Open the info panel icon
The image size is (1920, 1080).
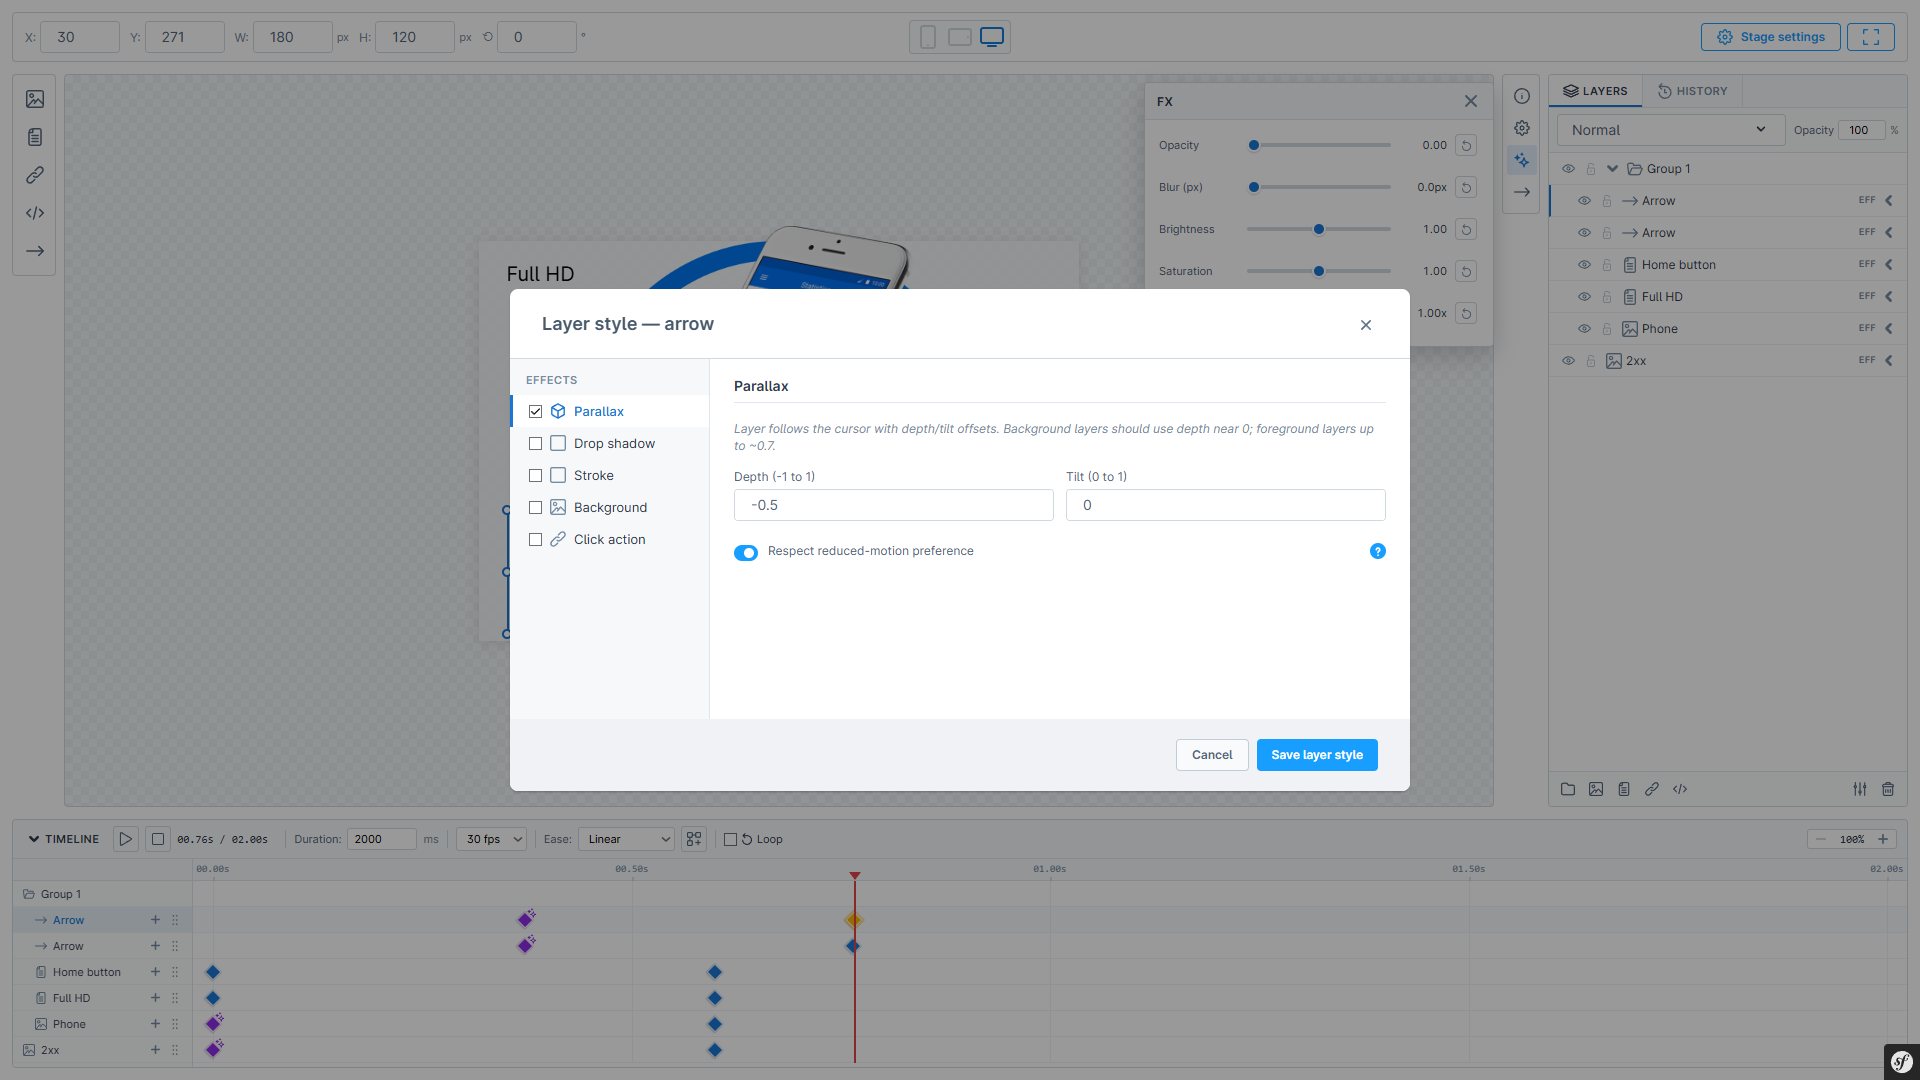coord(1522,96)
